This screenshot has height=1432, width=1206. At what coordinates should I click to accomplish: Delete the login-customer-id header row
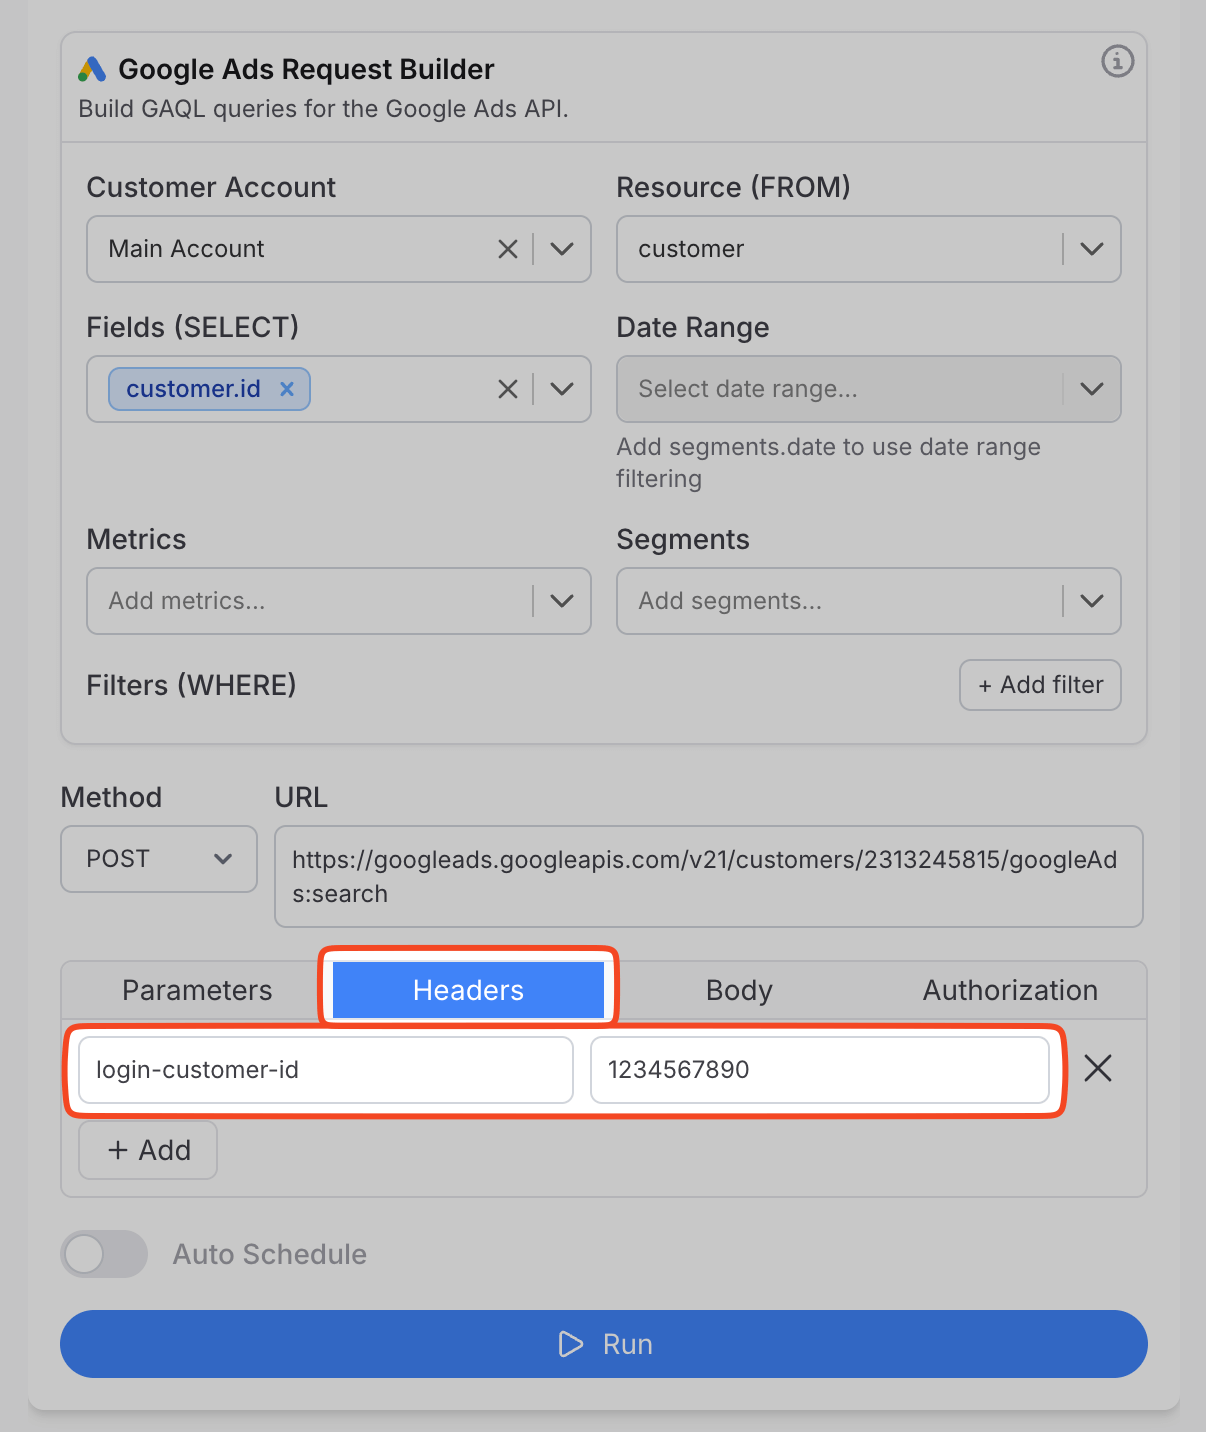(x=1097, y=1069)
